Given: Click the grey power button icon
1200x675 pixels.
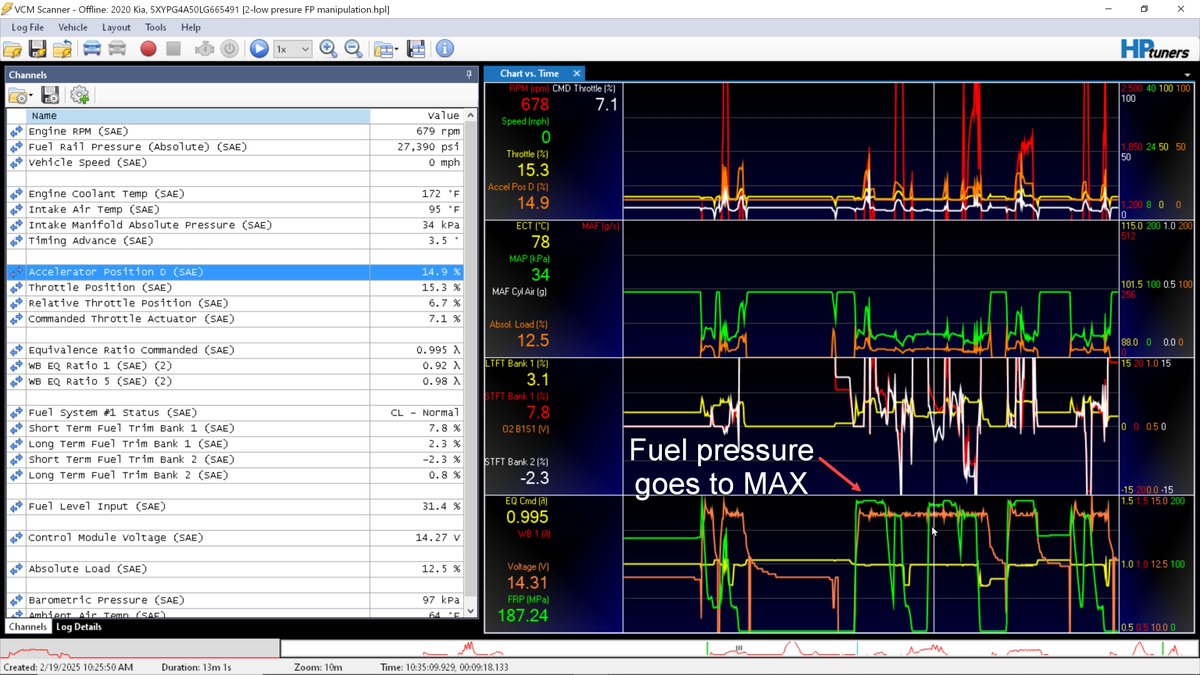Looking at the screenshot, I should (229, 48).
